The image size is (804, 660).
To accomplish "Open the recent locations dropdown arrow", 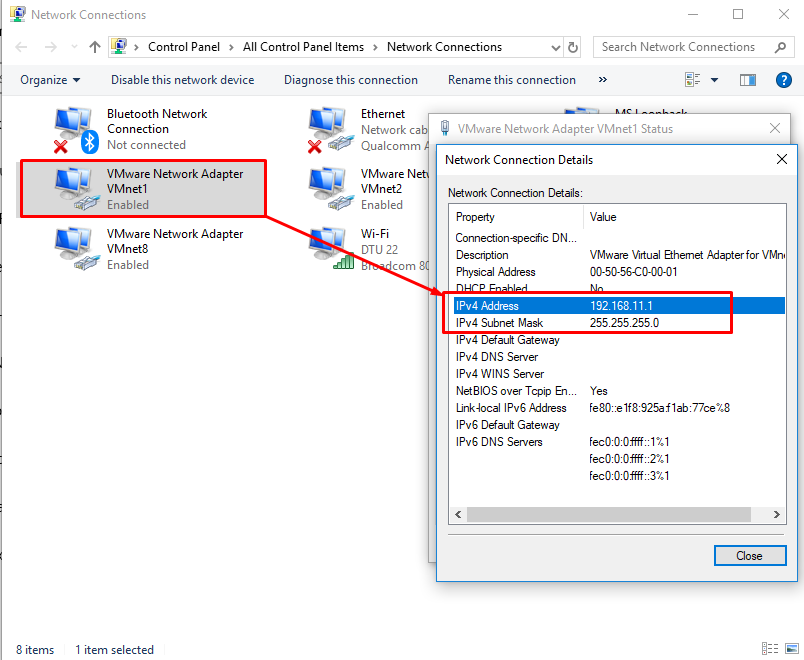I will click(x=74, y=47).
